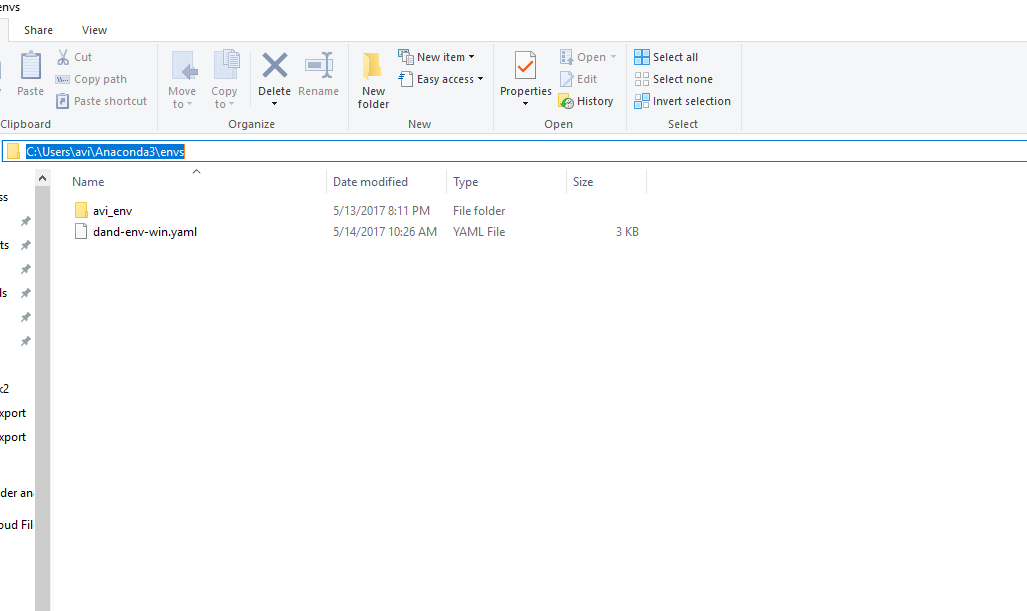Sort files by Date modified column
Viewport: 1027px width, 611px height.
pyautogui.click(x=369, y=181)
